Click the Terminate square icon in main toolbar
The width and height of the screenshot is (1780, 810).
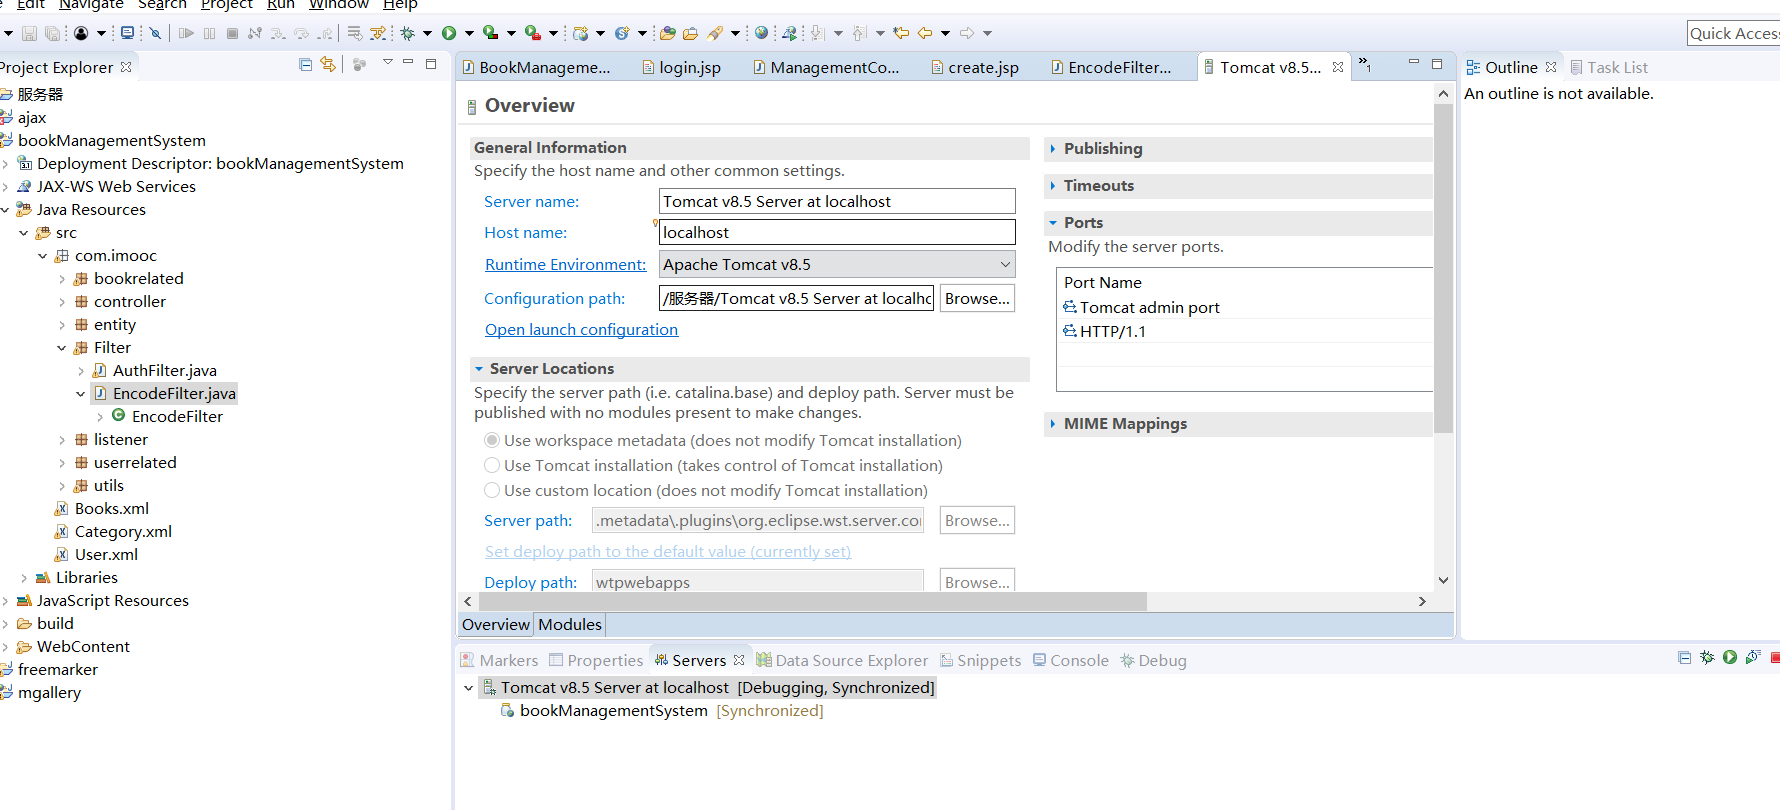coord(232,33)
